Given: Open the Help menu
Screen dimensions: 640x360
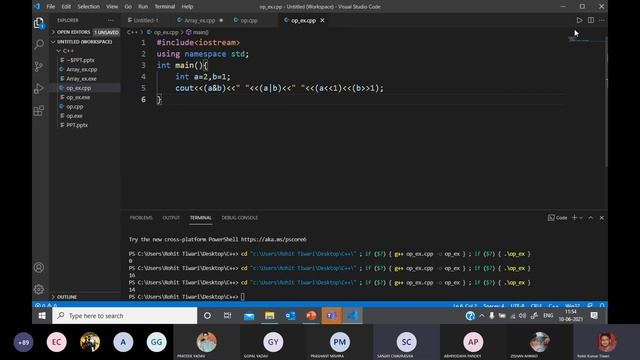Looking at the screenshot, I should (x=187, y=7).
